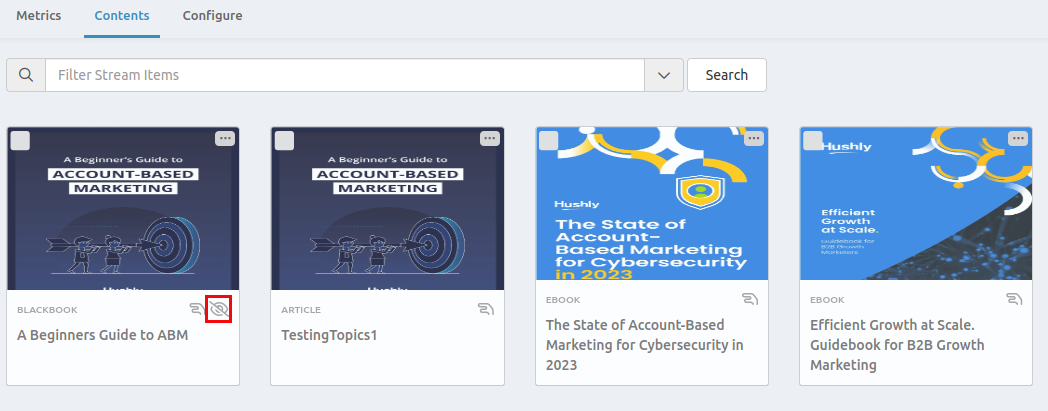Select checkbox on Efficient Growth at Scale card
Image resolution: width=1048 pixels, height=411 pixels.
point(813,141)
